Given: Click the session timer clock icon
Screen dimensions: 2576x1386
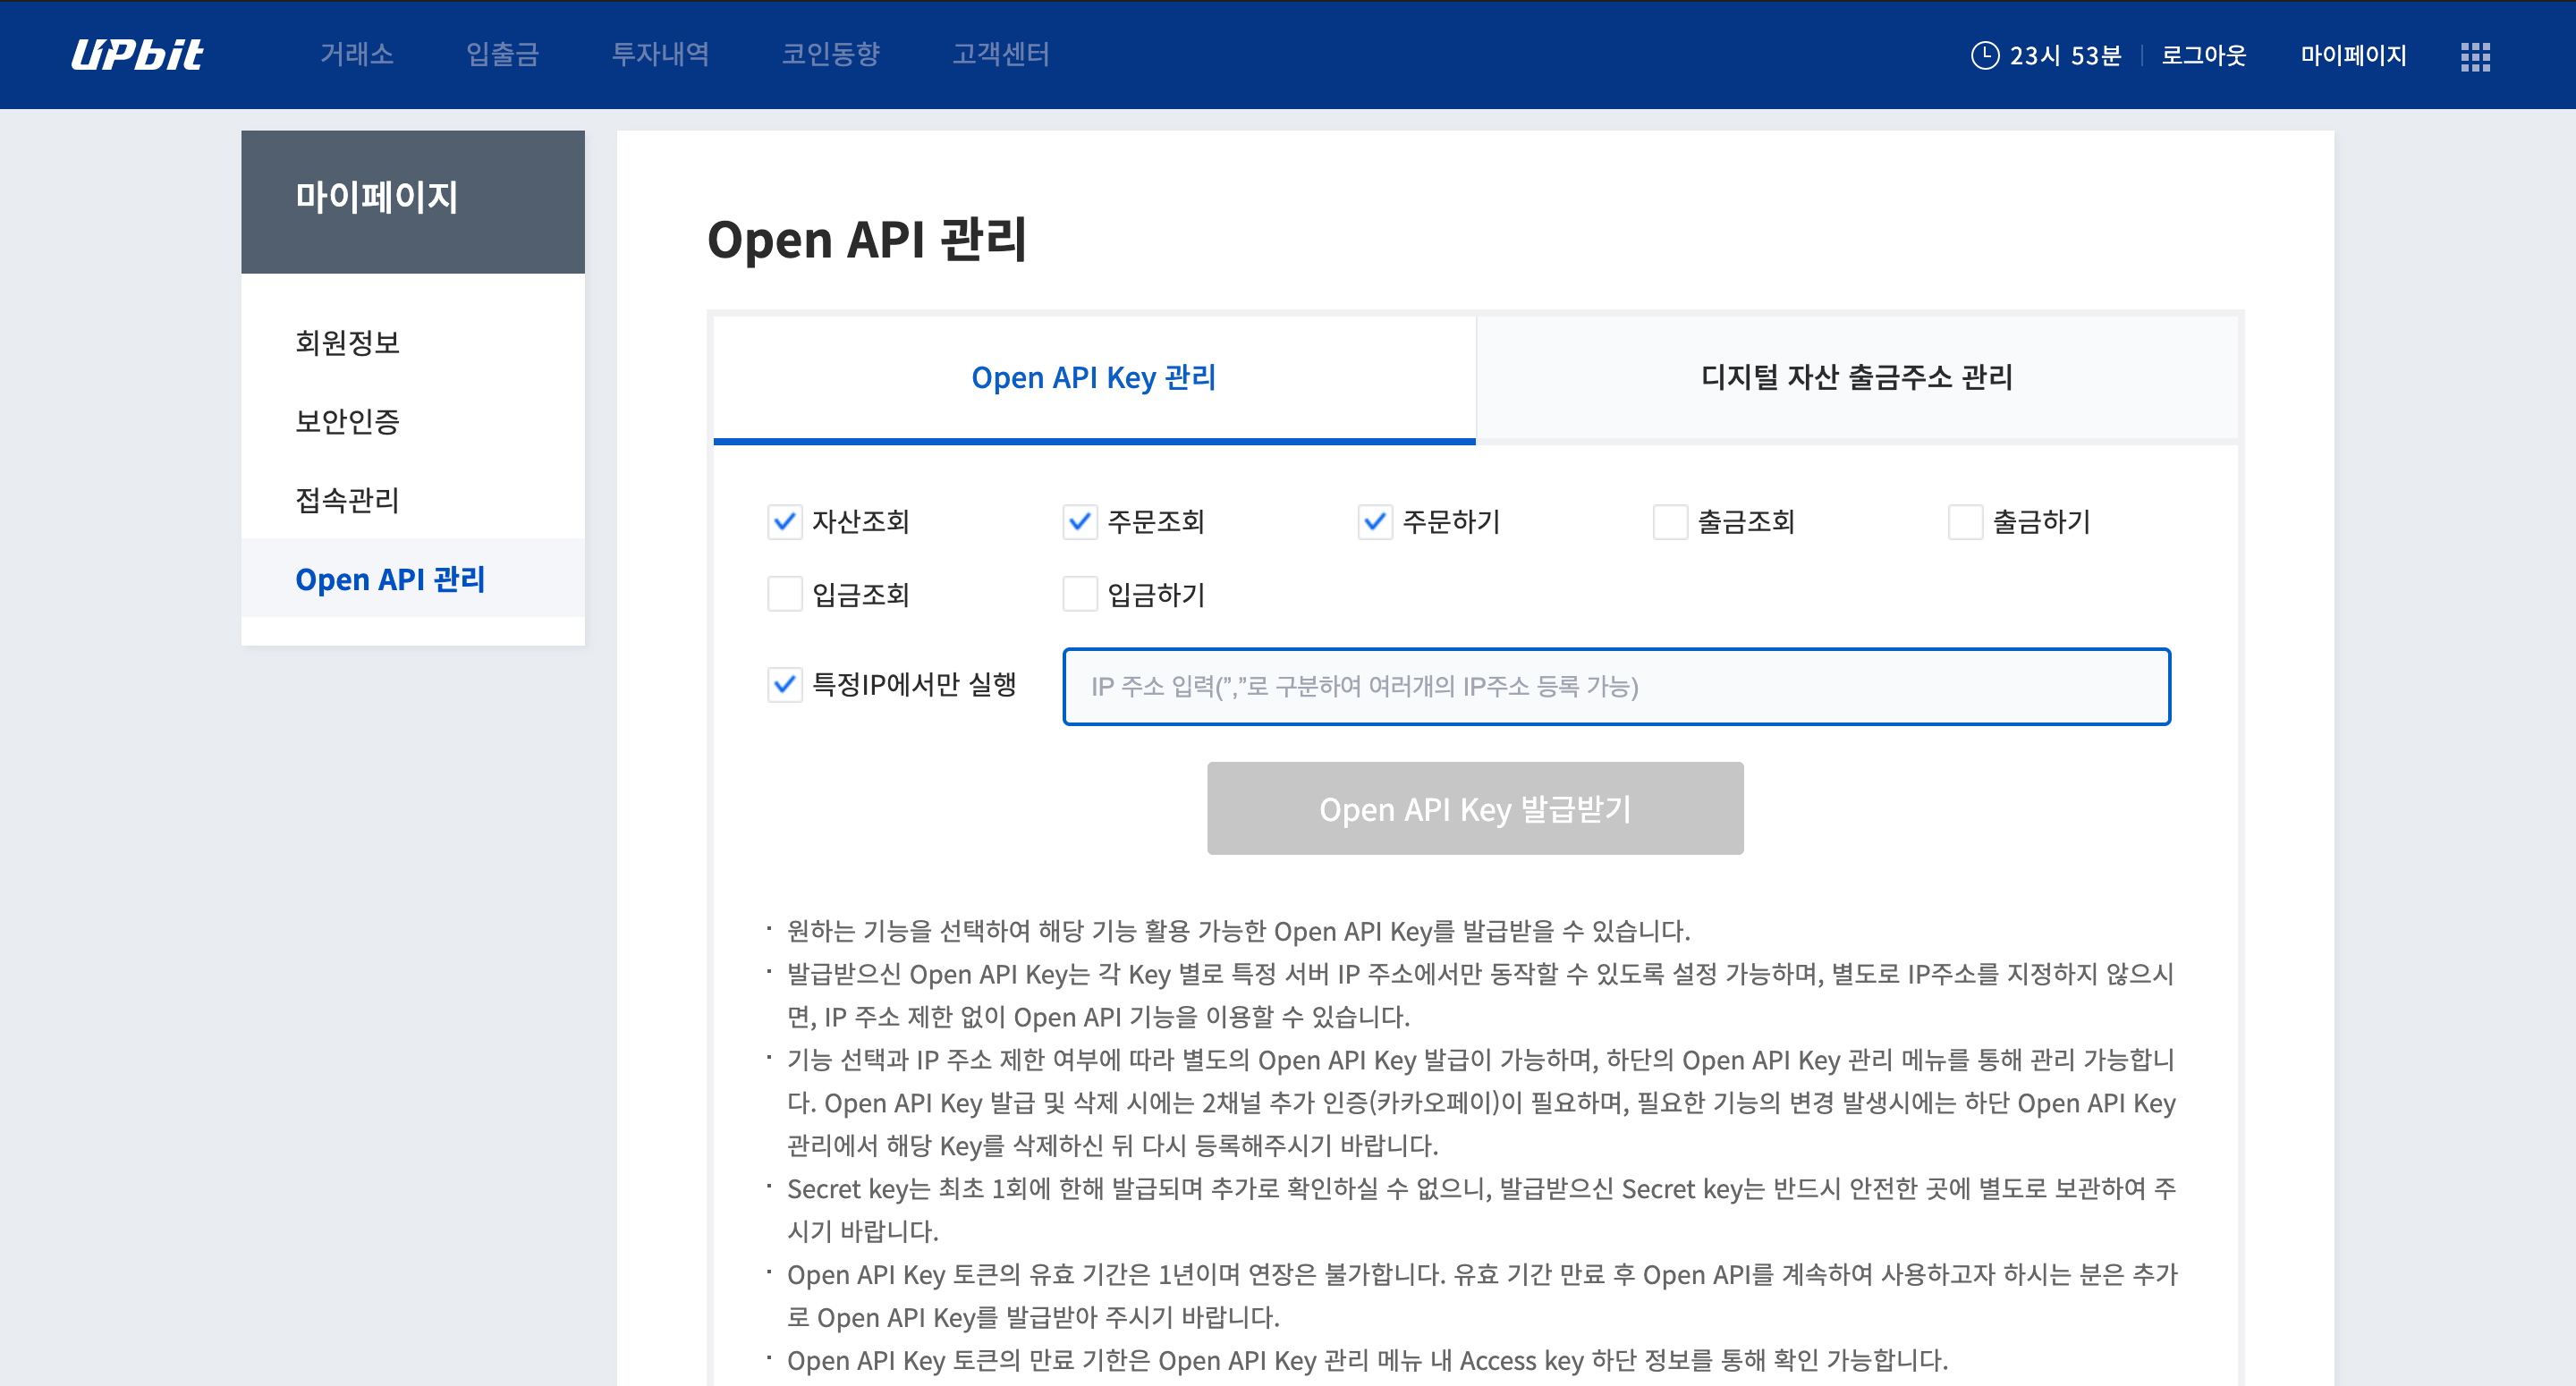Looking at the screenshot, I should [1984, 55].
